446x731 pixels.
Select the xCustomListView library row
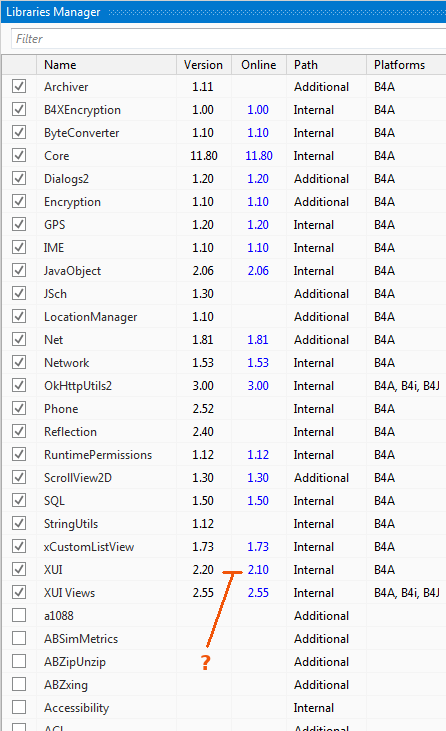[224, 546]
